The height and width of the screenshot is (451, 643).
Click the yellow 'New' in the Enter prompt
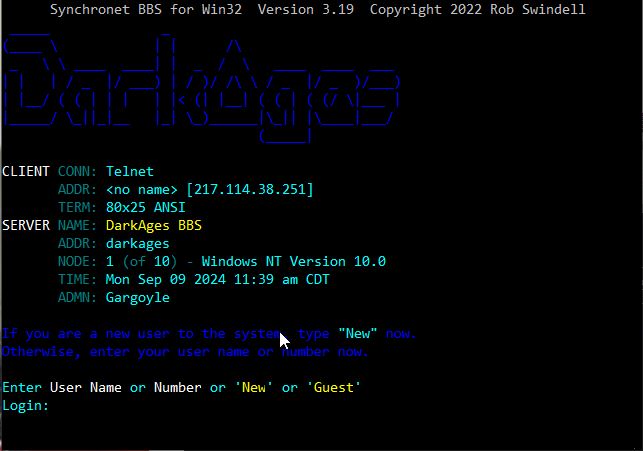(253, 388)
